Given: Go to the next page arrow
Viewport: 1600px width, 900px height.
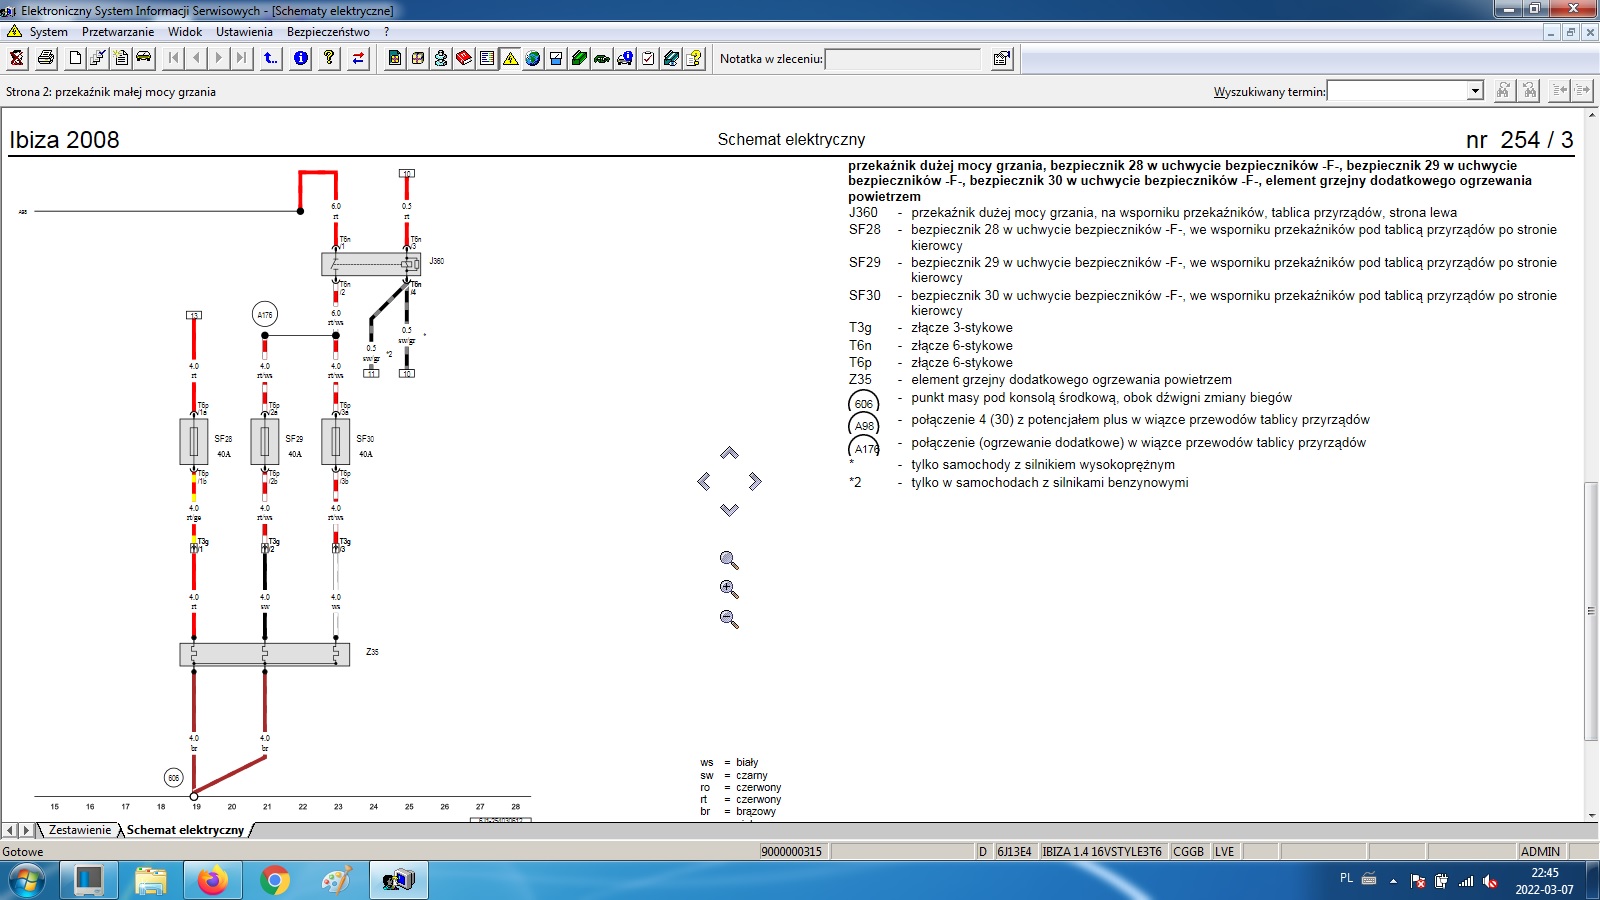Looking at the screenshot, I should (x=219, y=58).
